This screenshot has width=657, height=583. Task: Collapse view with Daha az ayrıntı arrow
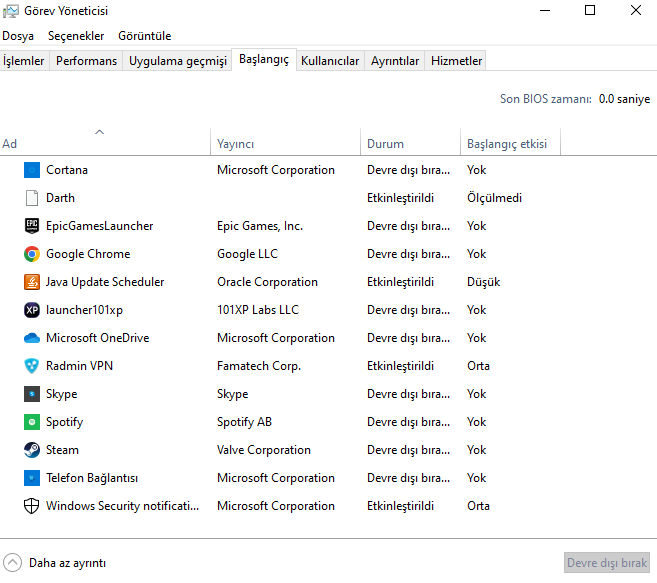[12, 562]
